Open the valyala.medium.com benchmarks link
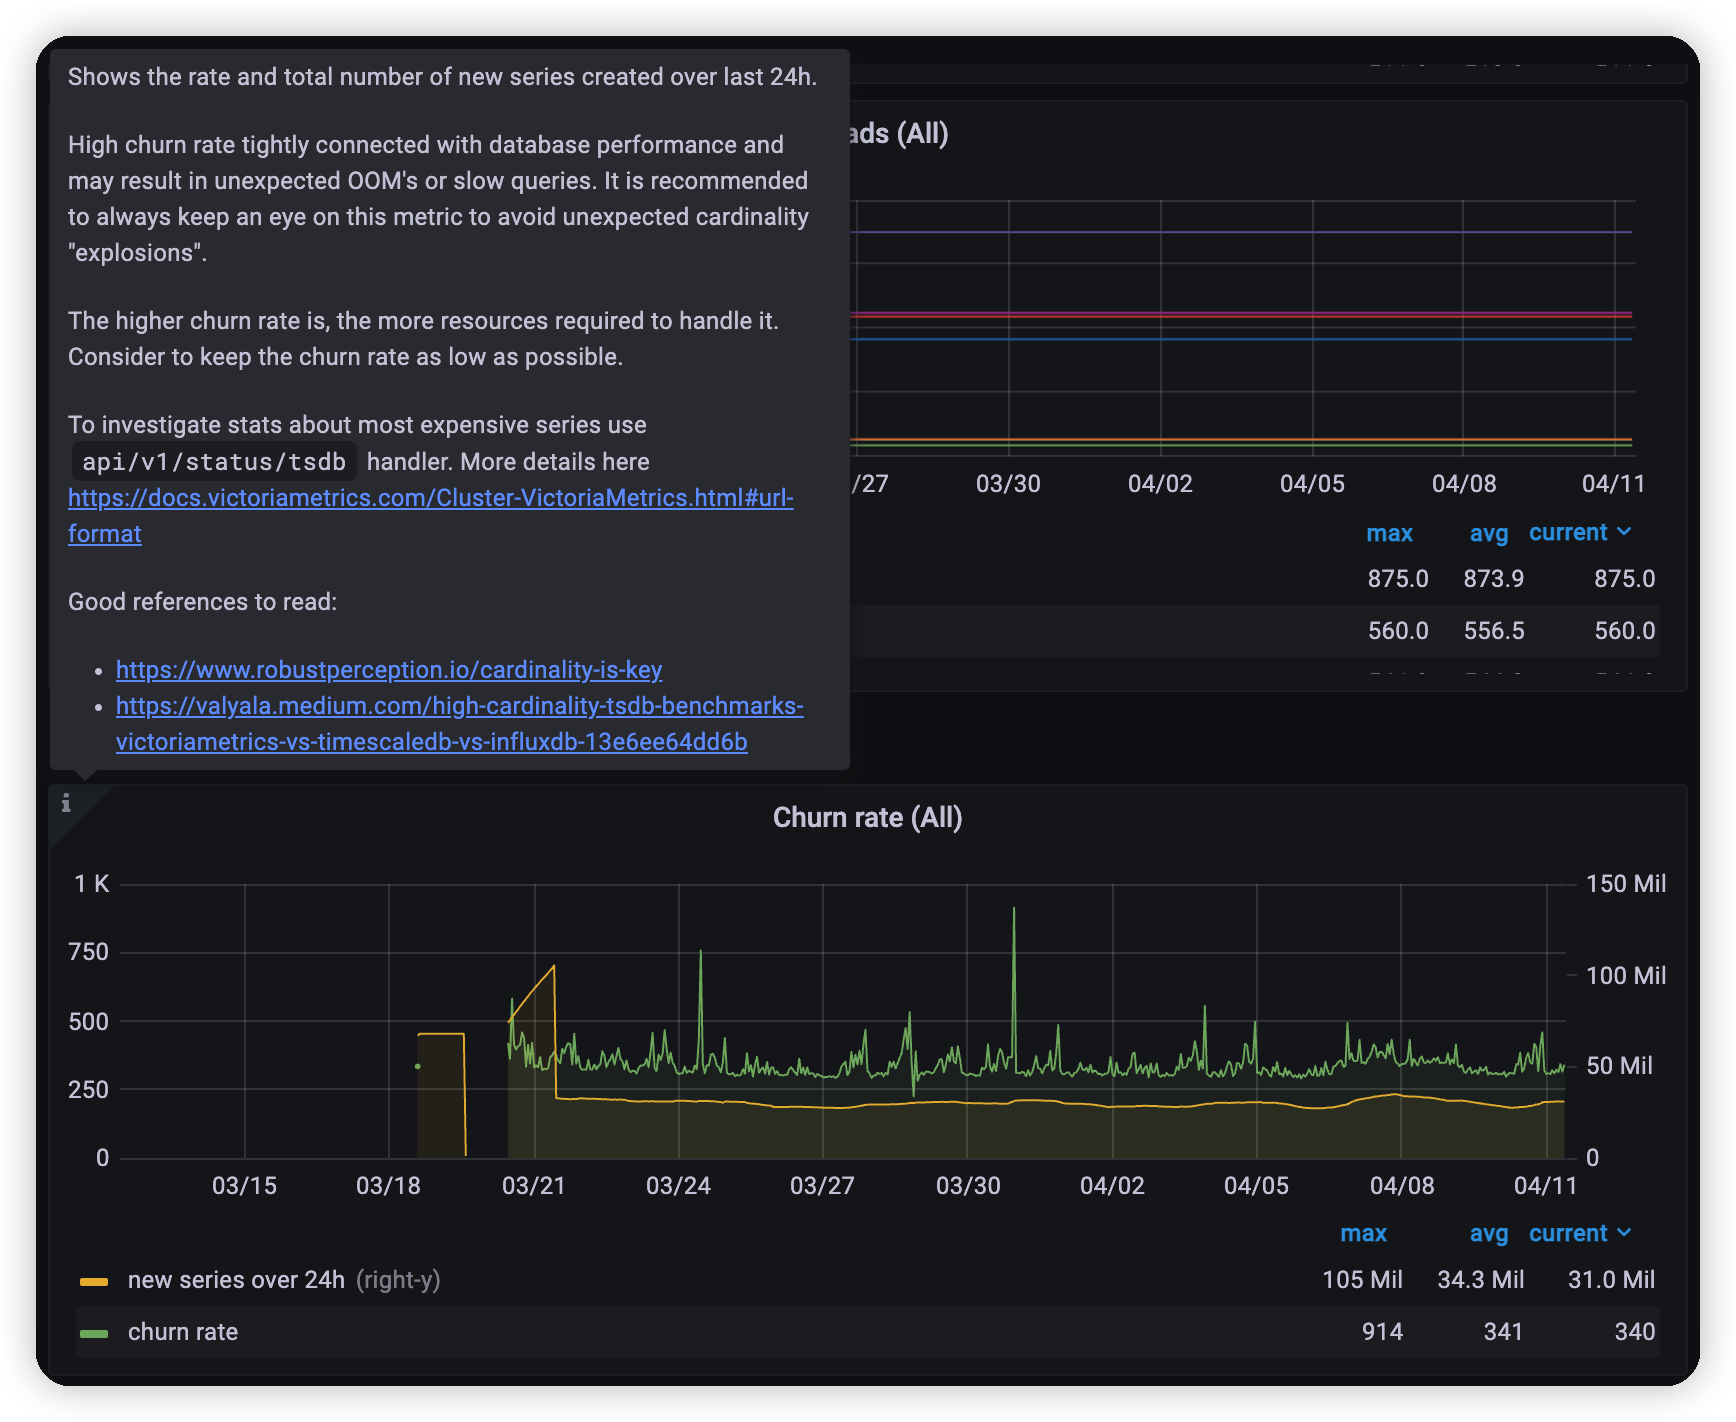The width and height of the screenshot is (1736, 1422). (459, 706)
